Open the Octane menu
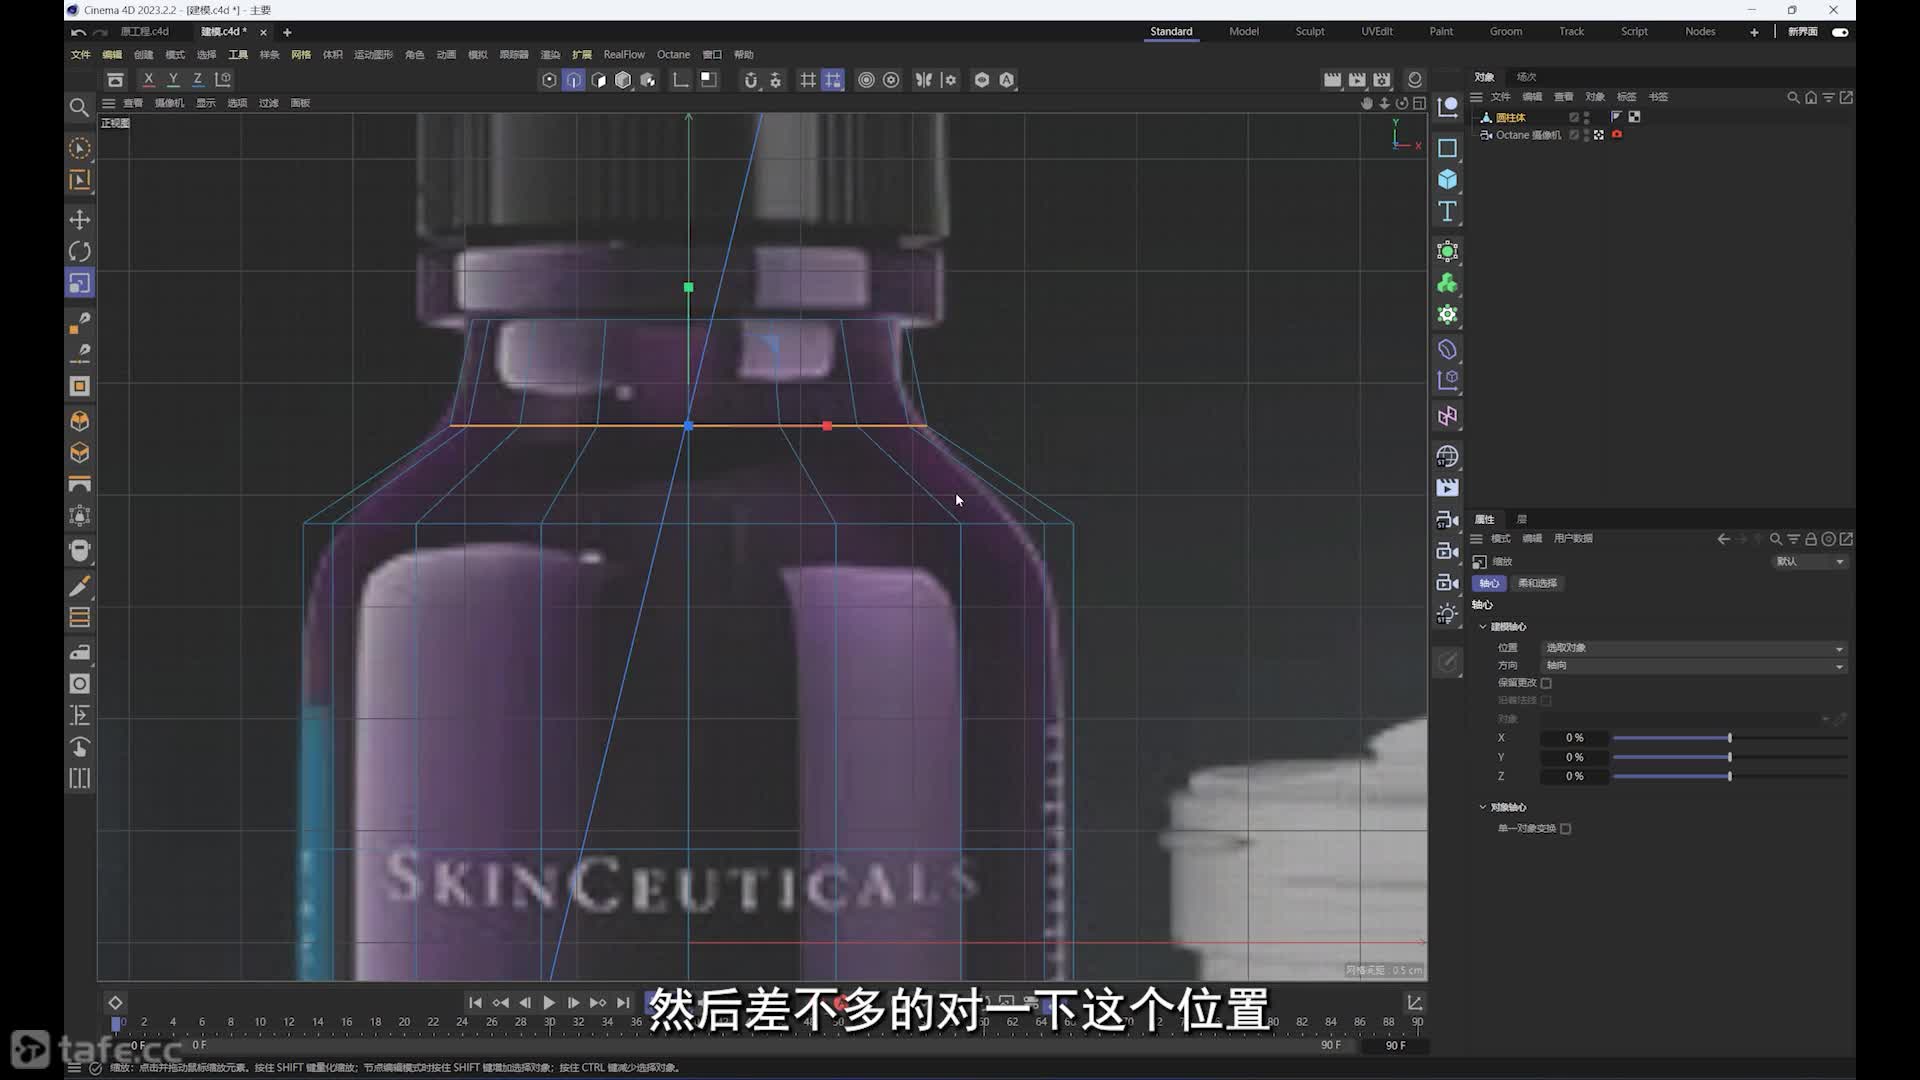Screen dimensions: 1920x1080 673,55
